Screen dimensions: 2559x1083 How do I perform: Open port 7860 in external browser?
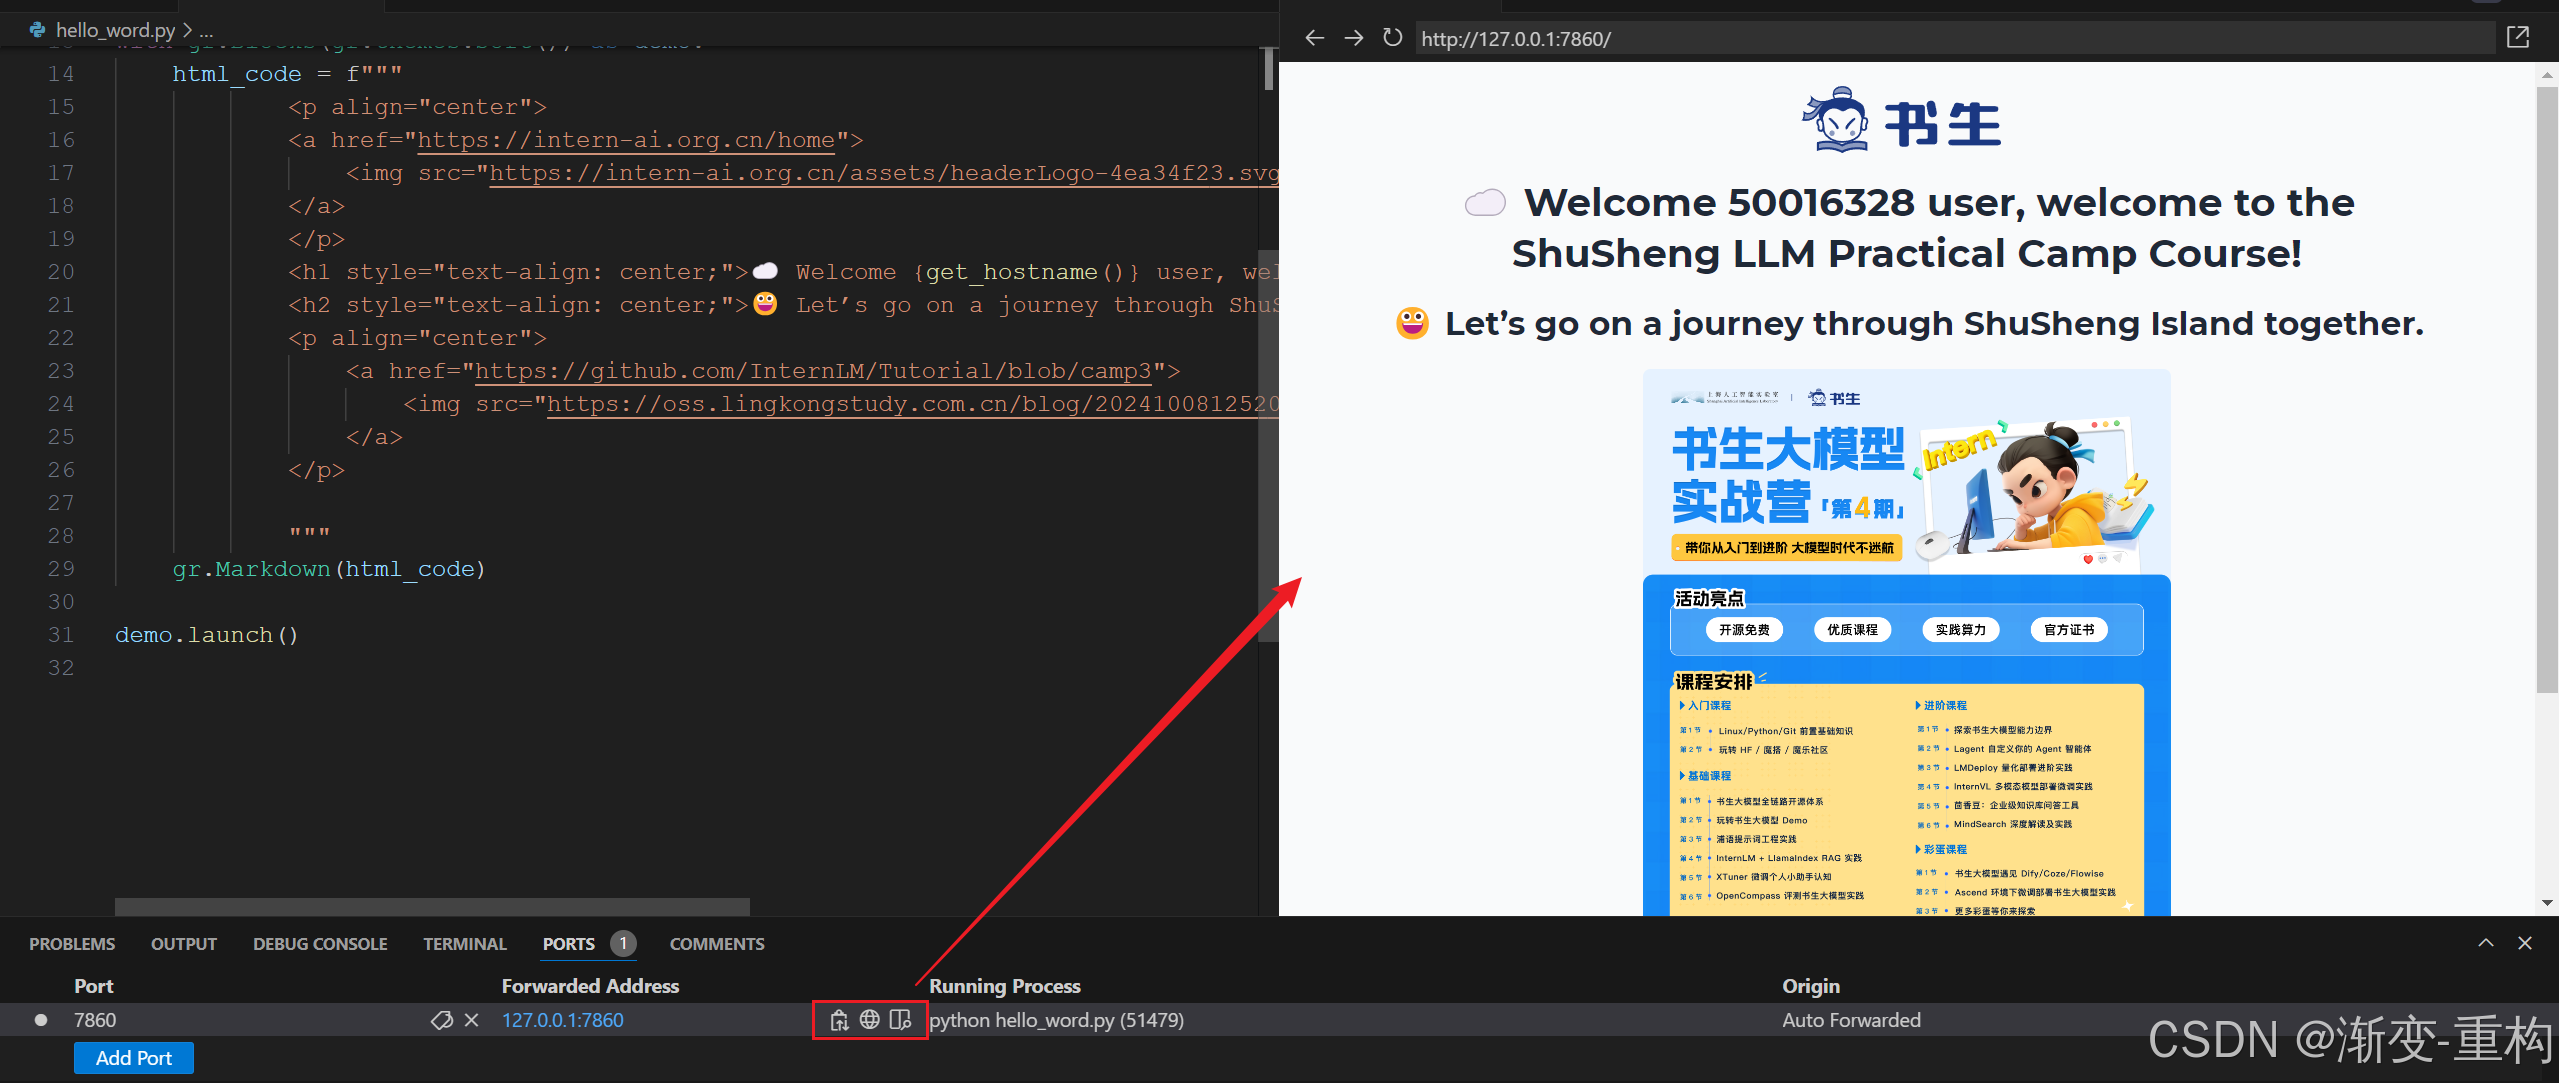(870, 1020)
